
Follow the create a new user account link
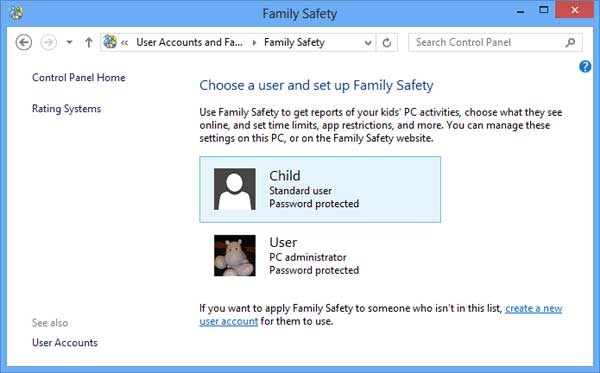(x=533, y=308)
